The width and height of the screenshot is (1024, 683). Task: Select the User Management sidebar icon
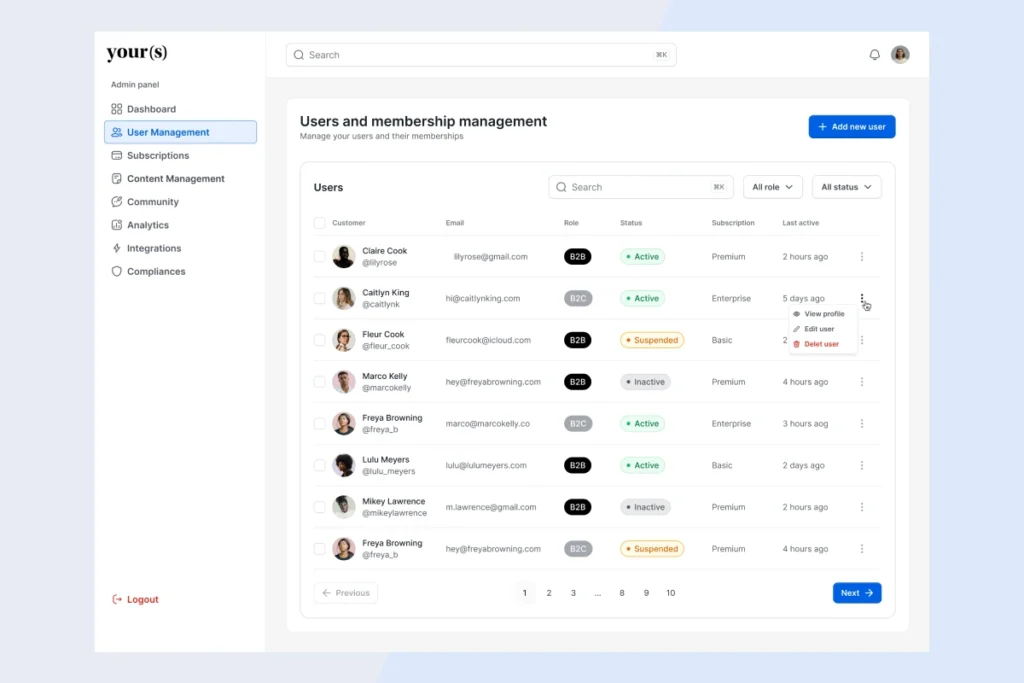(x=116, y=131)
